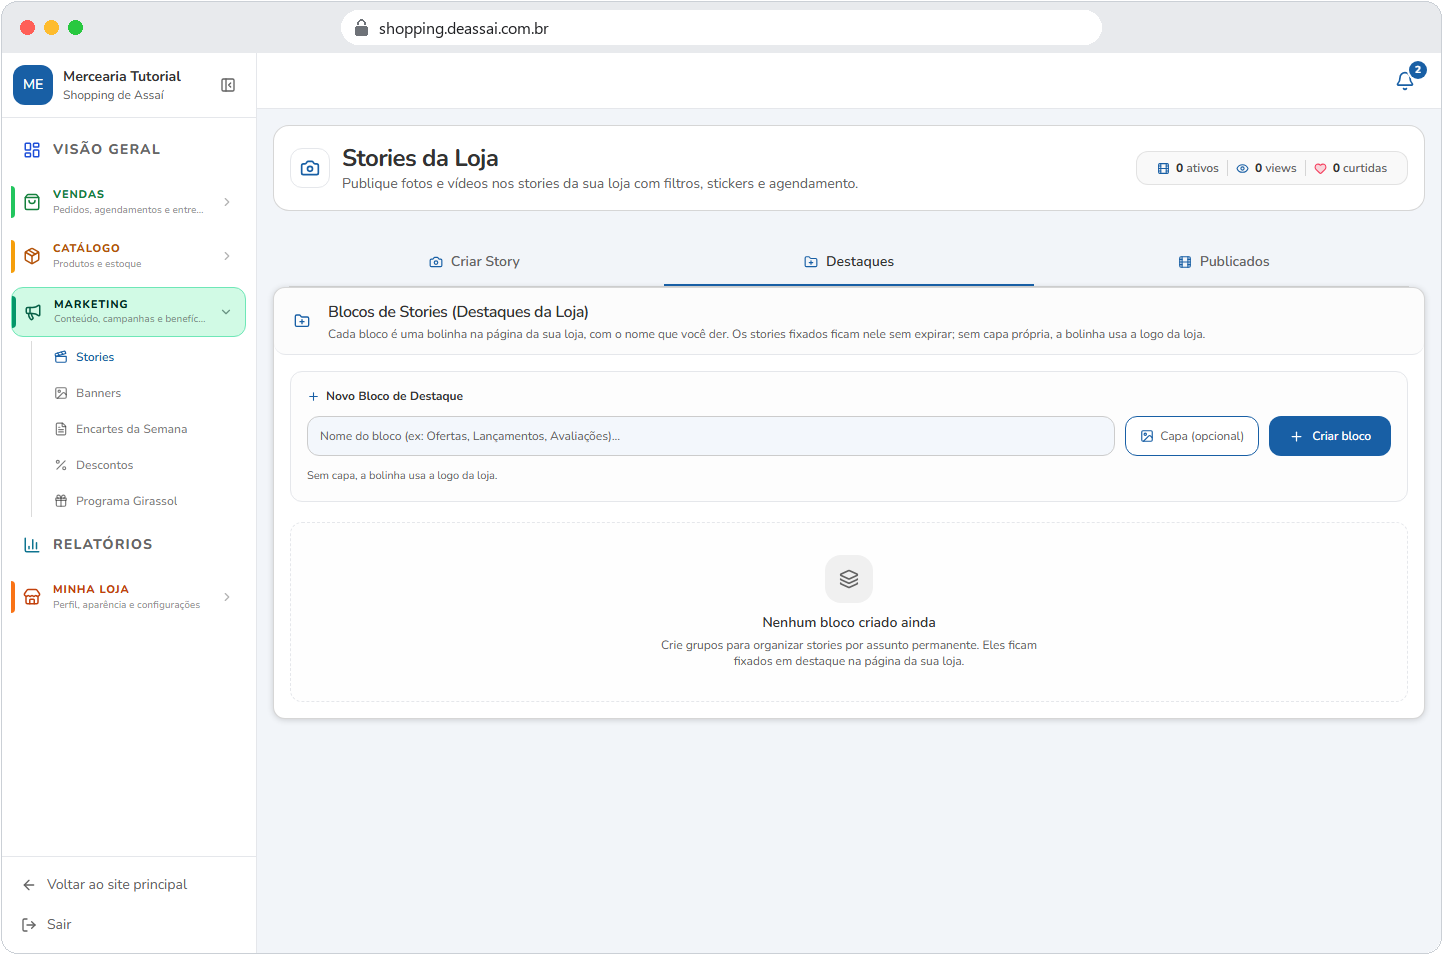Image resolution: width=1442 pixels, height=954 pixels.
Task: Click the Catálogo box icon
Action: [32, 256]
